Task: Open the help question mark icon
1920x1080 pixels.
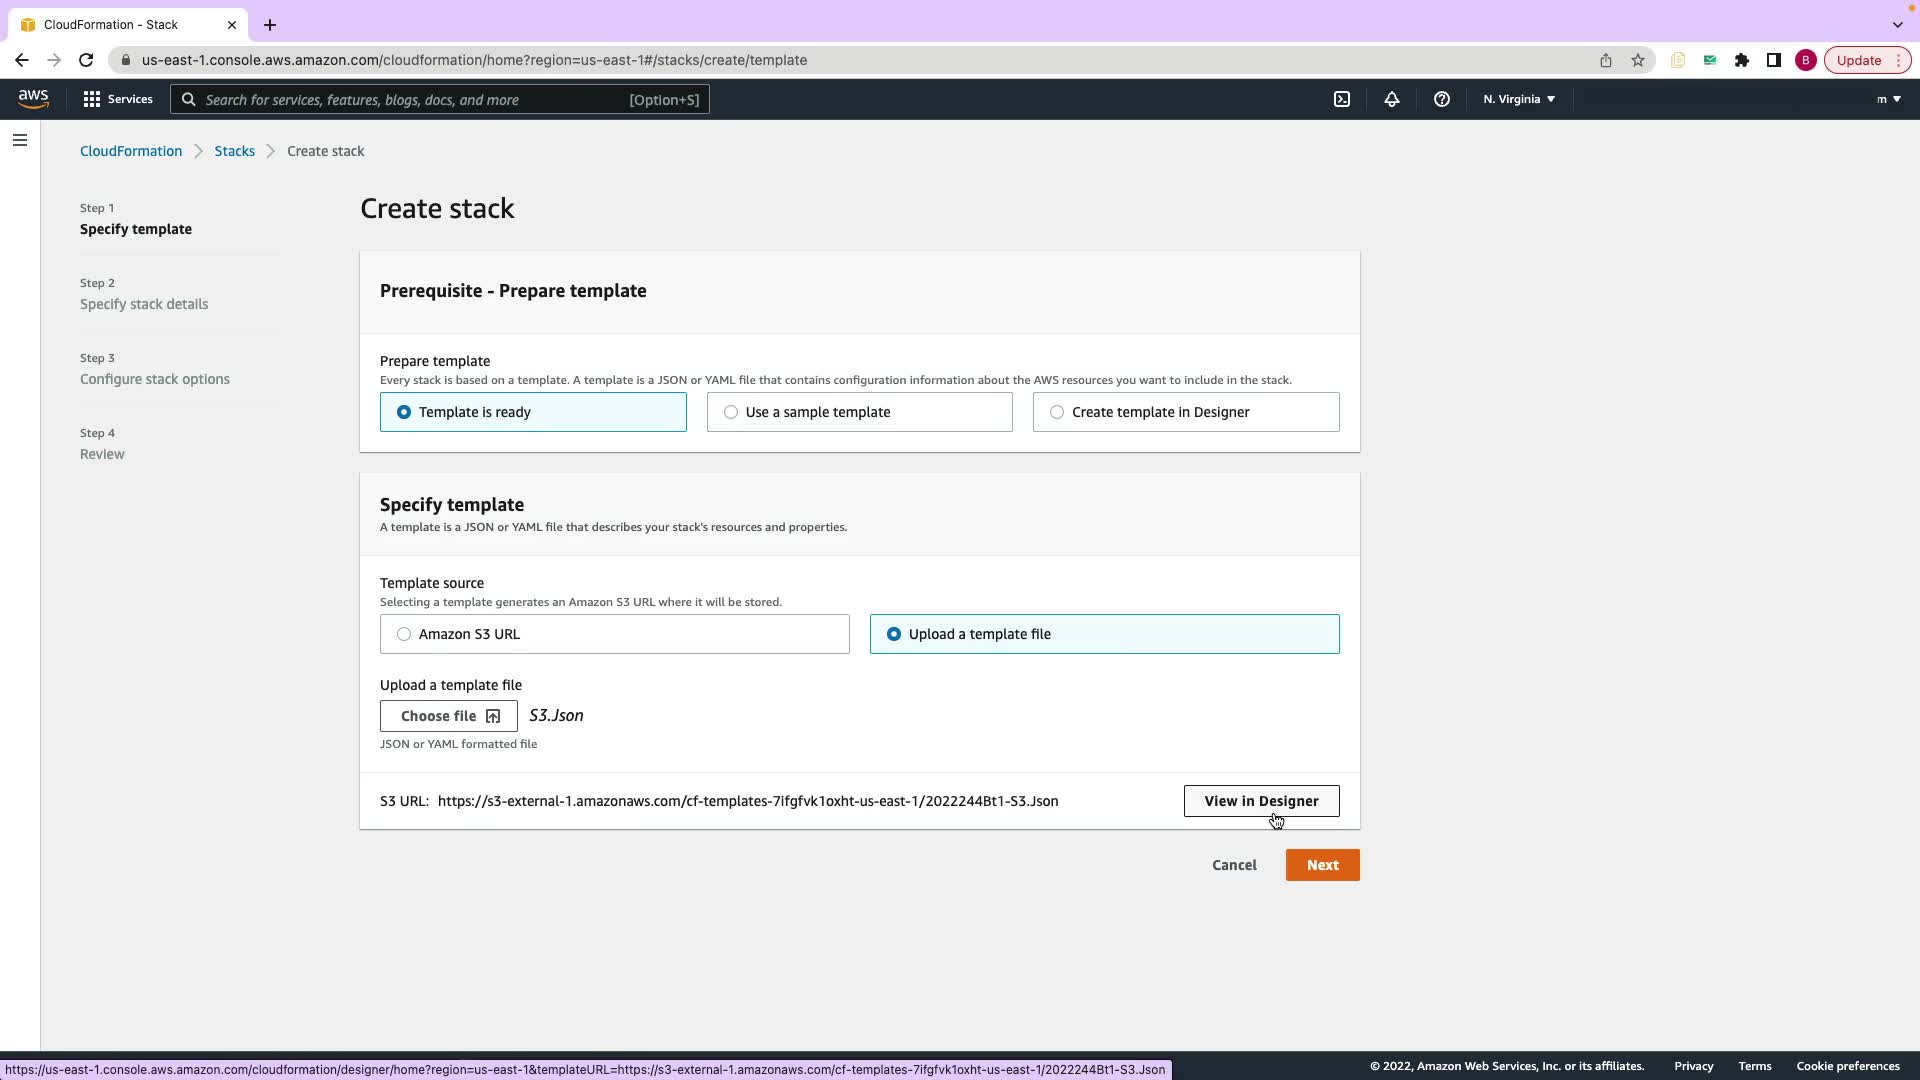Action: pyautogui.click(x=1441, y=99)
